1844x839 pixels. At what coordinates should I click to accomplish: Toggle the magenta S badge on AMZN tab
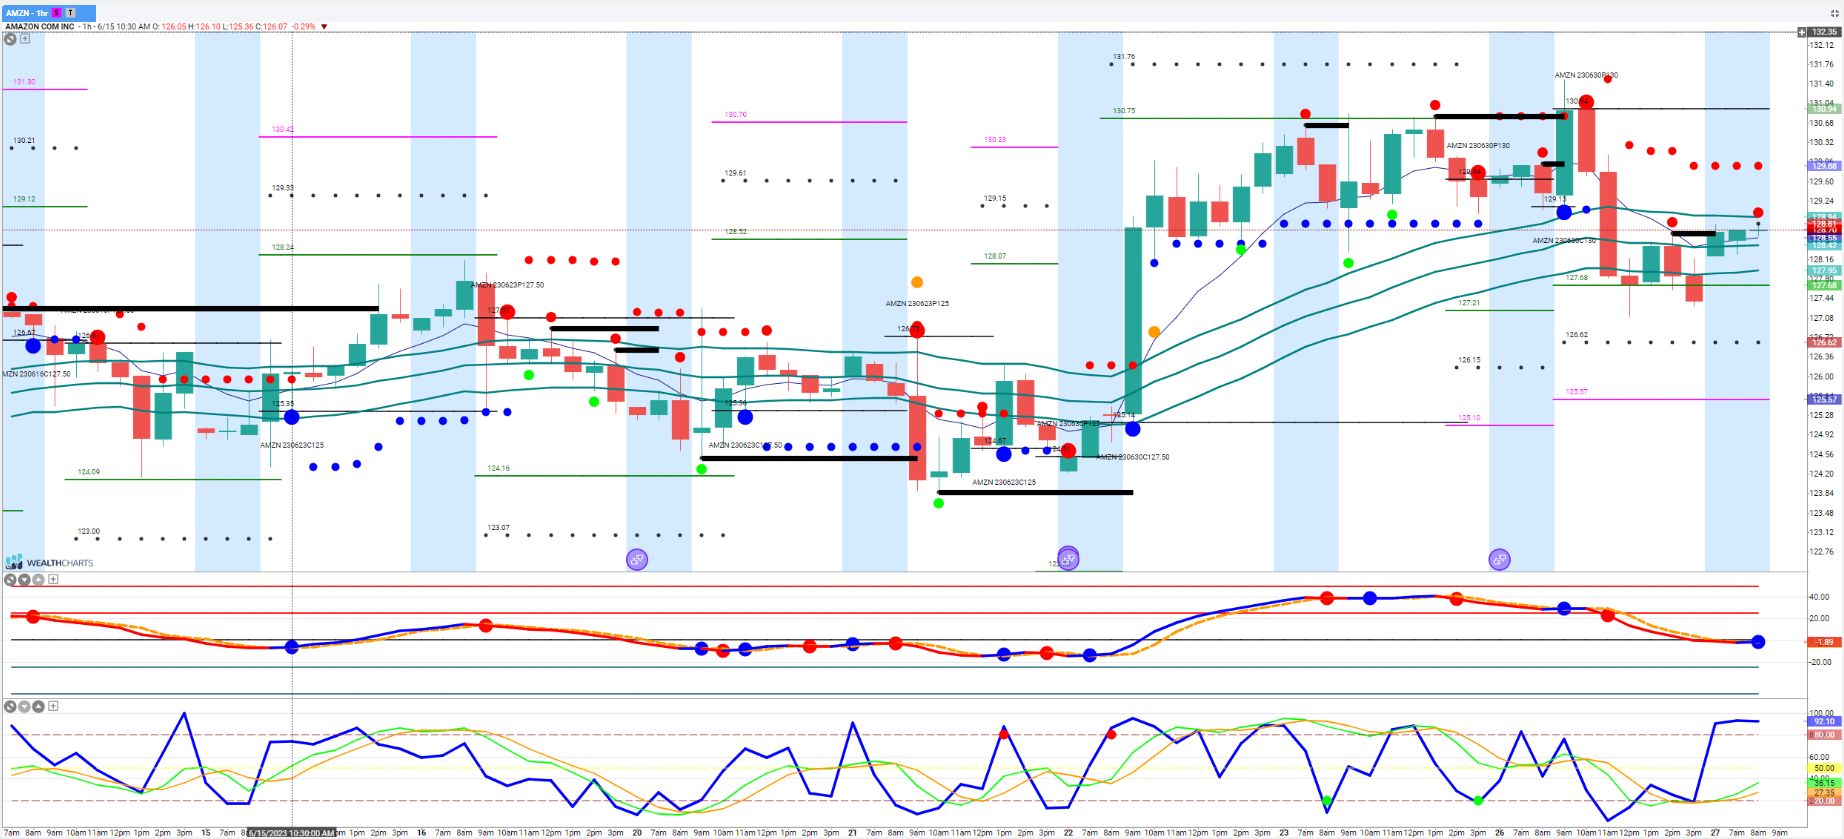tap(57, 13)
